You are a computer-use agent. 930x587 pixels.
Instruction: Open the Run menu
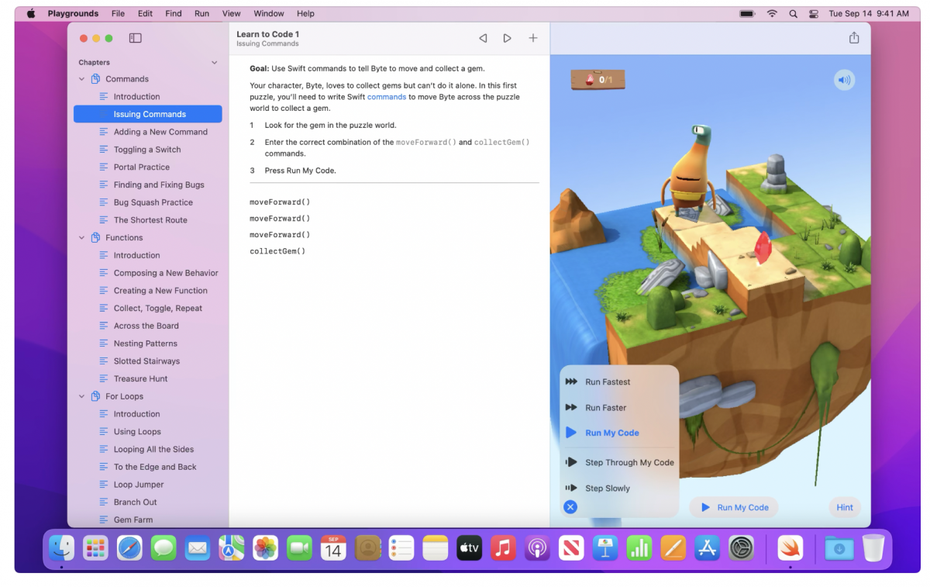pos(202,13)
